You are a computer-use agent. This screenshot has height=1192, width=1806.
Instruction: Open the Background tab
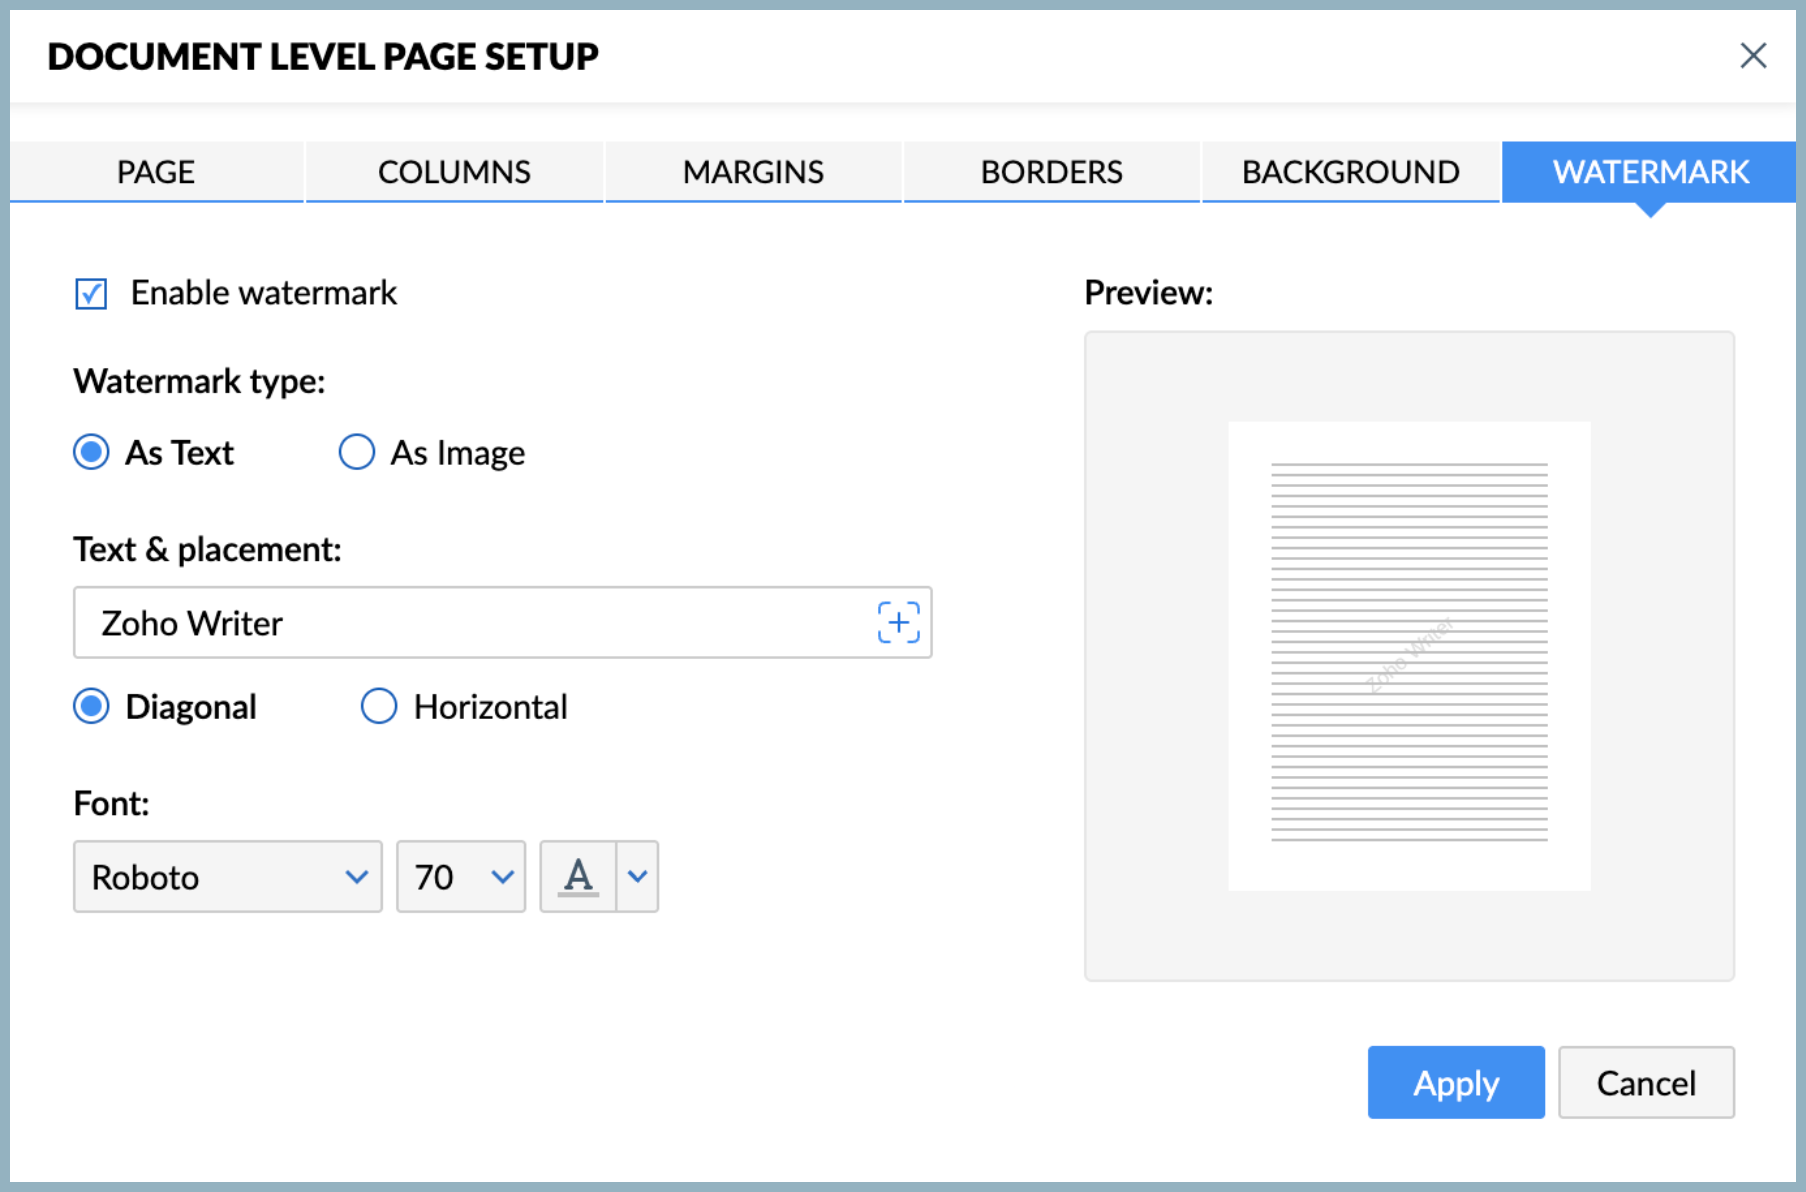(1350, 172)
